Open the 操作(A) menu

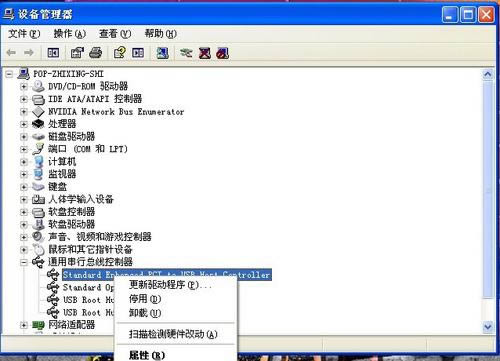coord(70,34)
